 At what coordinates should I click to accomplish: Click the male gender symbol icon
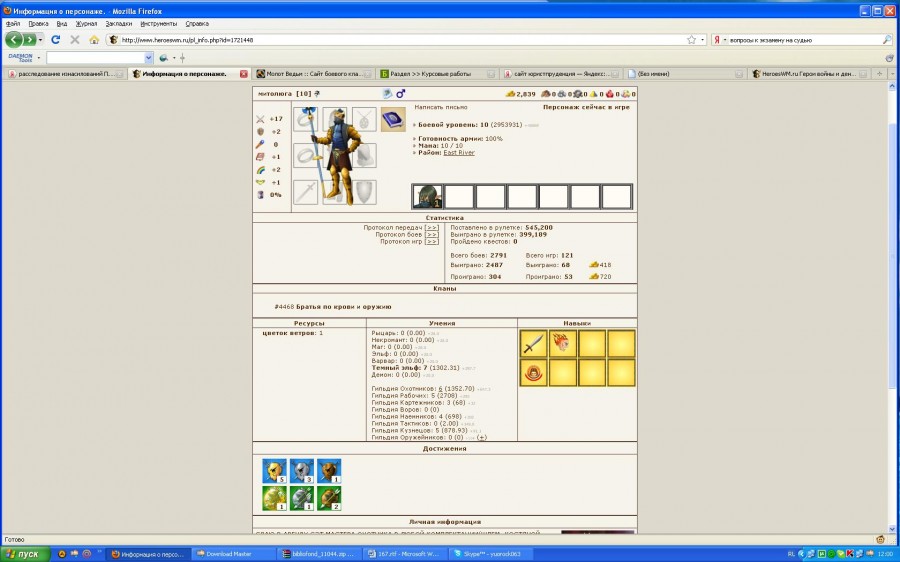click(401, 94)
